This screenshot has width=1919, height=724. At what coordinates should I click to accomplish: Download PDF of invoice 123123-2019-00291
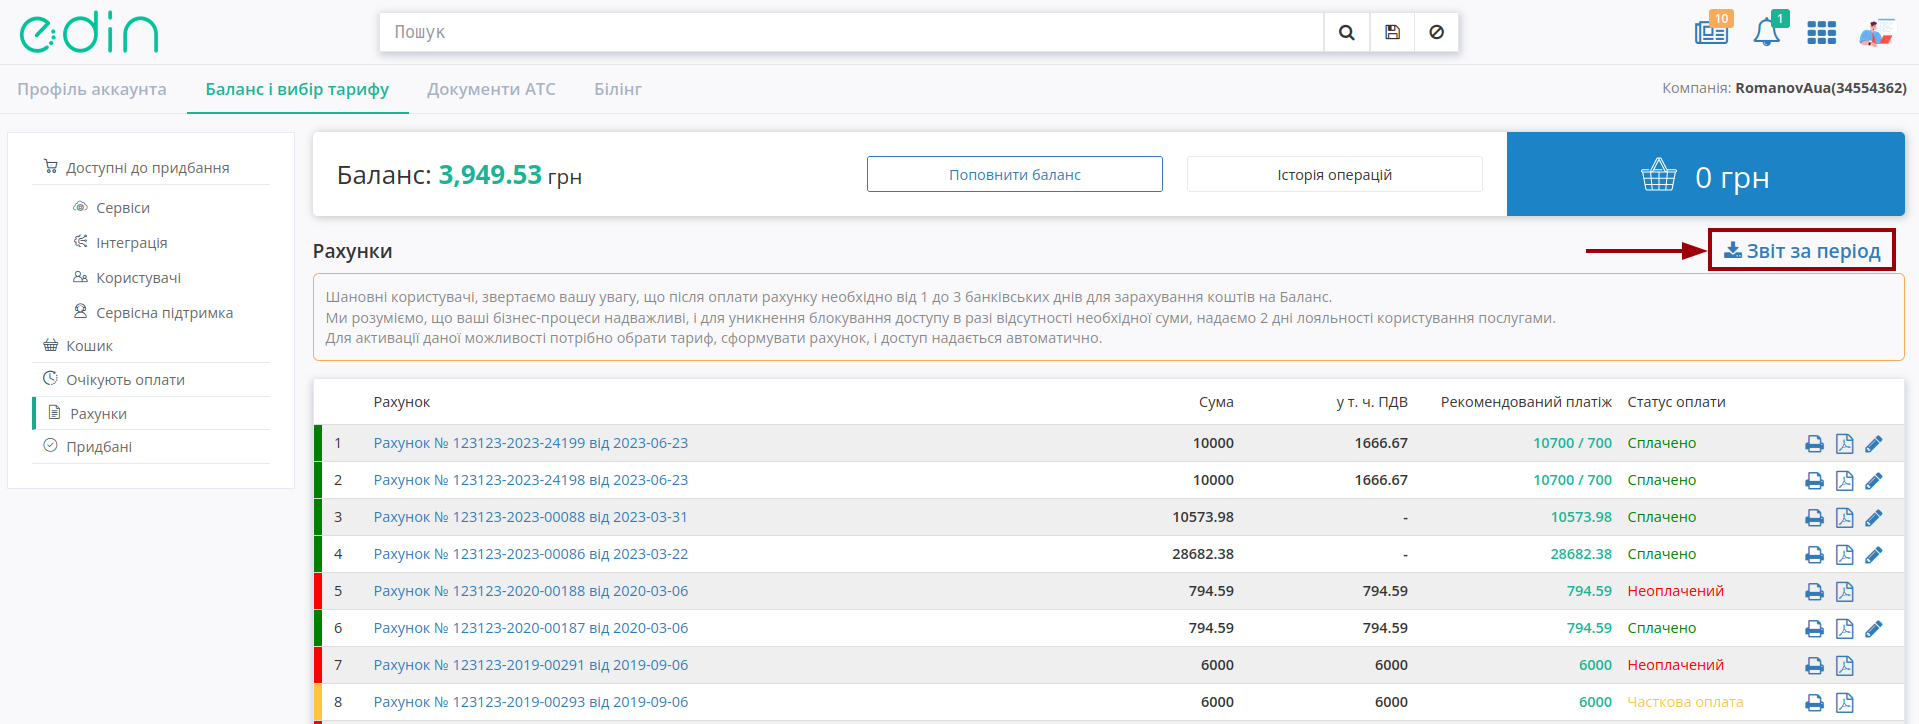coord(1845,666)
